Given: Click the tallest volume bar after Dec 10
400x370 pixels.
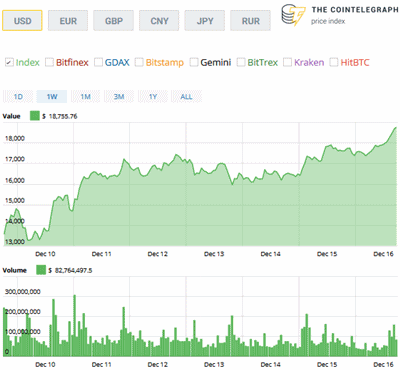Looking at the screenshot, I should coord(74,326).
